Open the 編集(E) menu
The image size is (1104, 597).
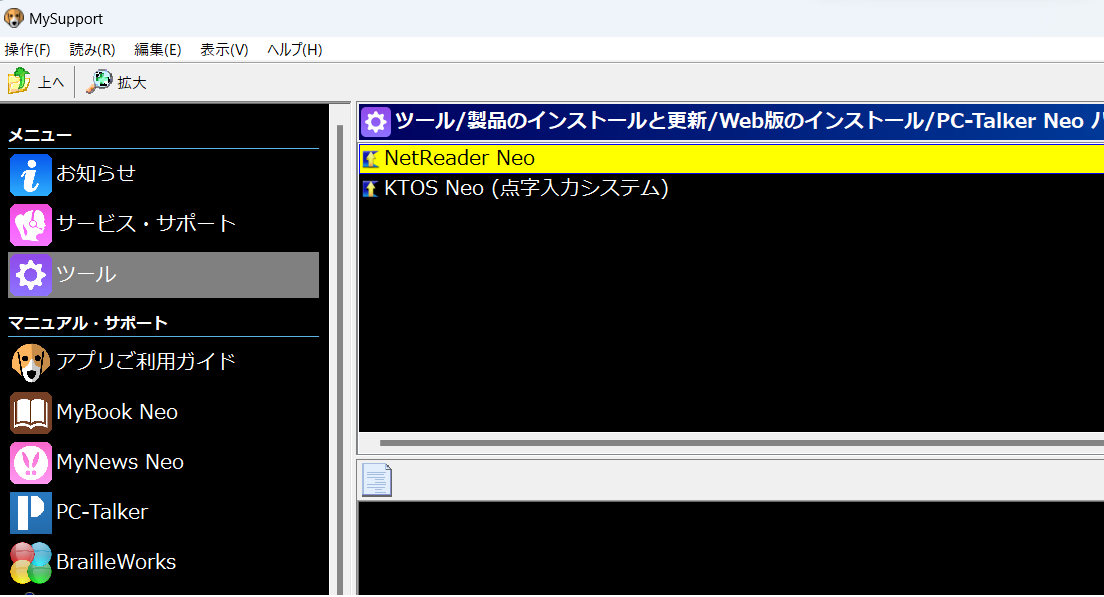click(157, 48)
